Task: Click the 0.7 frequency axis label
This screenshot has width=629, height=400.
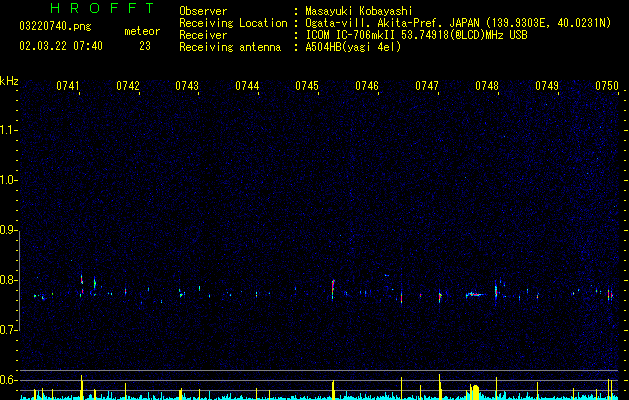Action: coord(8,330)
